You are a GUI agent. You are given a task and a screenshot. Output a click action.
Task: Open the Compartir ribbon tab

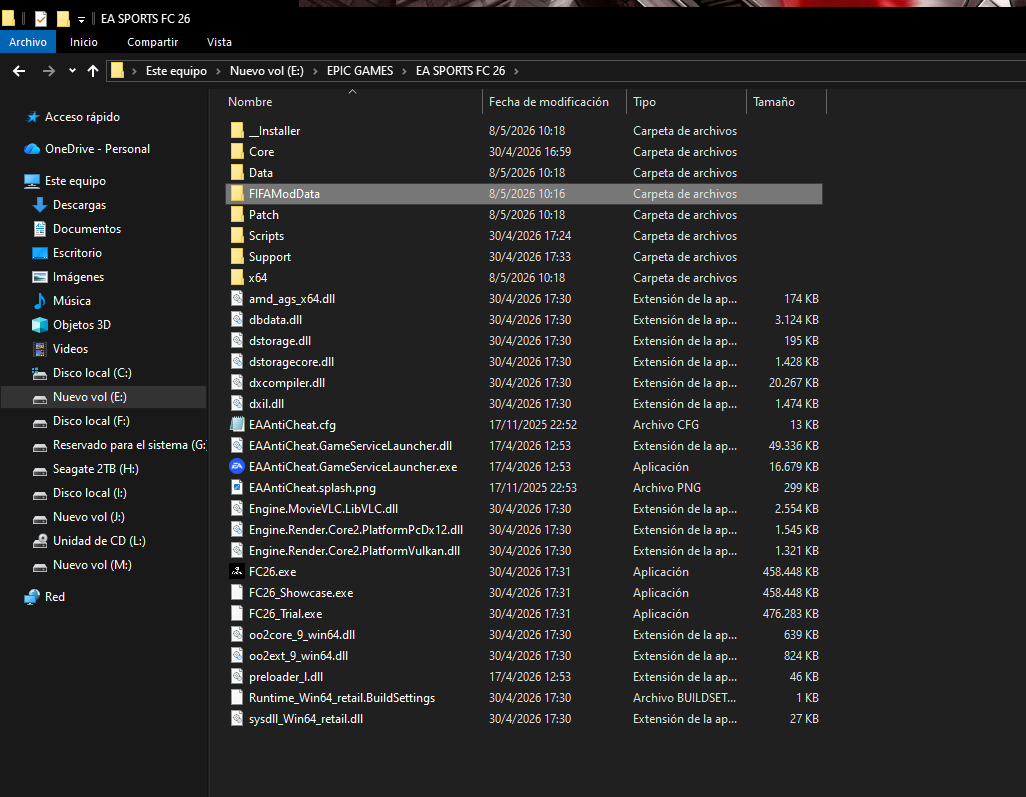click(152, 42)
